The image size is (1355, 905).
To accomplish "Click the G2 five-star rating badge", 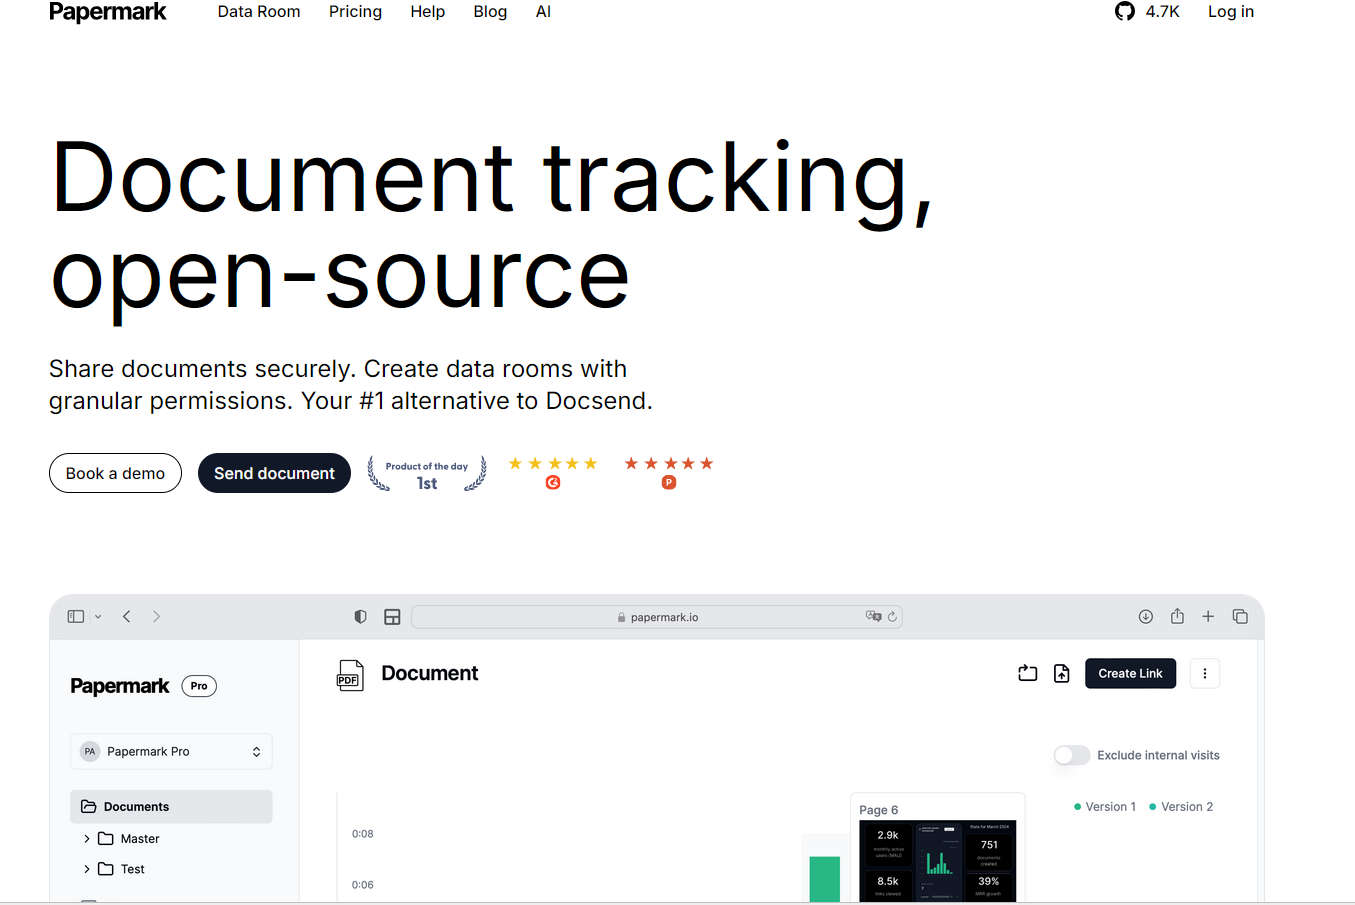I will [x=553, y=472].
